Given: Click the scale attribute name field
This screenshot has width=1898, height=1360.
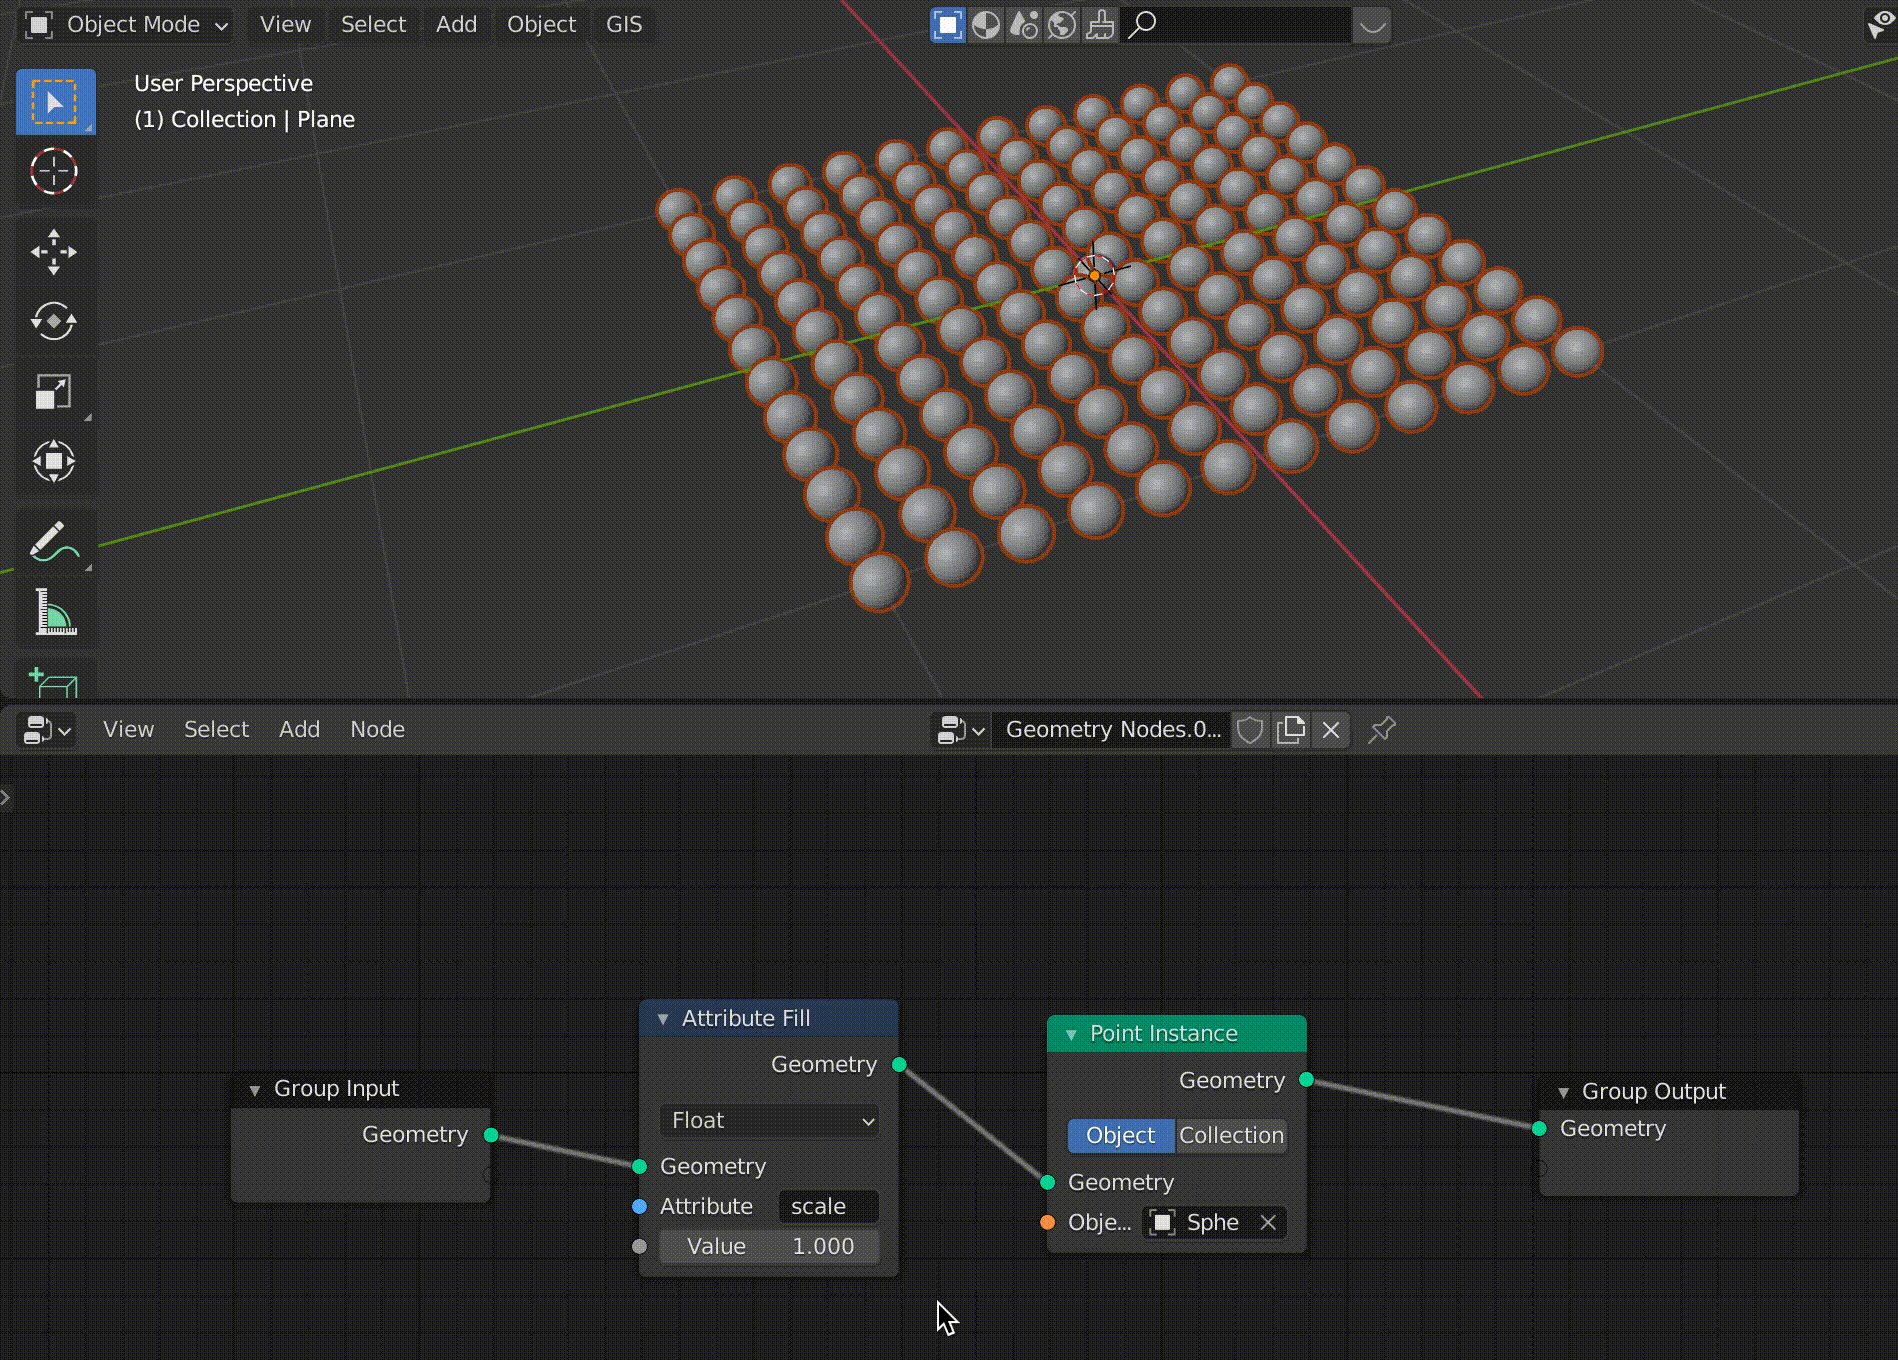Looking at the screenshot, I should click(828, 1207).
